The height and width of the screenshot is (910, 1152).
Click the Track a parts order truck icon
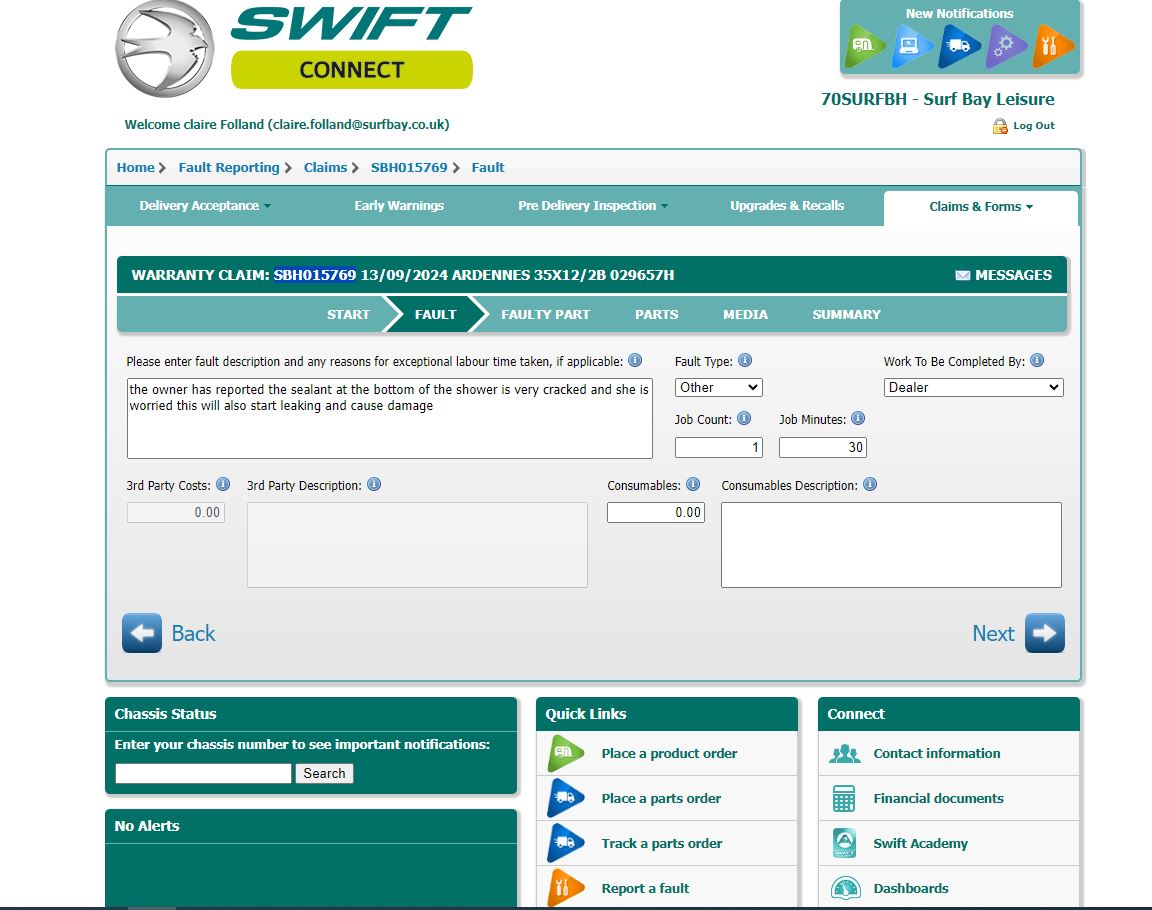(565, 843)
